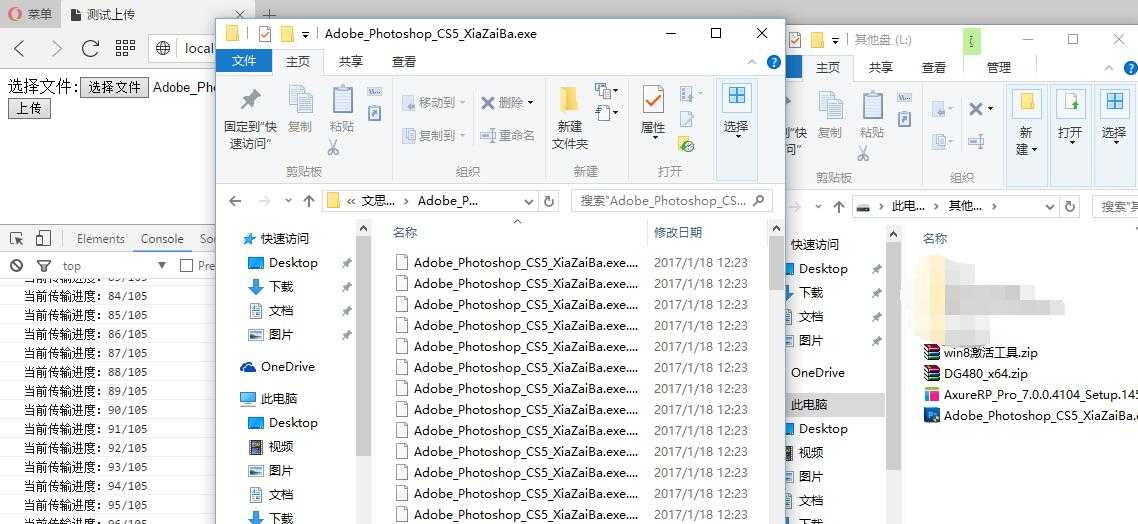The image size is (1138, 524).
Task: Click the Opera browser forward arrow
Action: 56,49
